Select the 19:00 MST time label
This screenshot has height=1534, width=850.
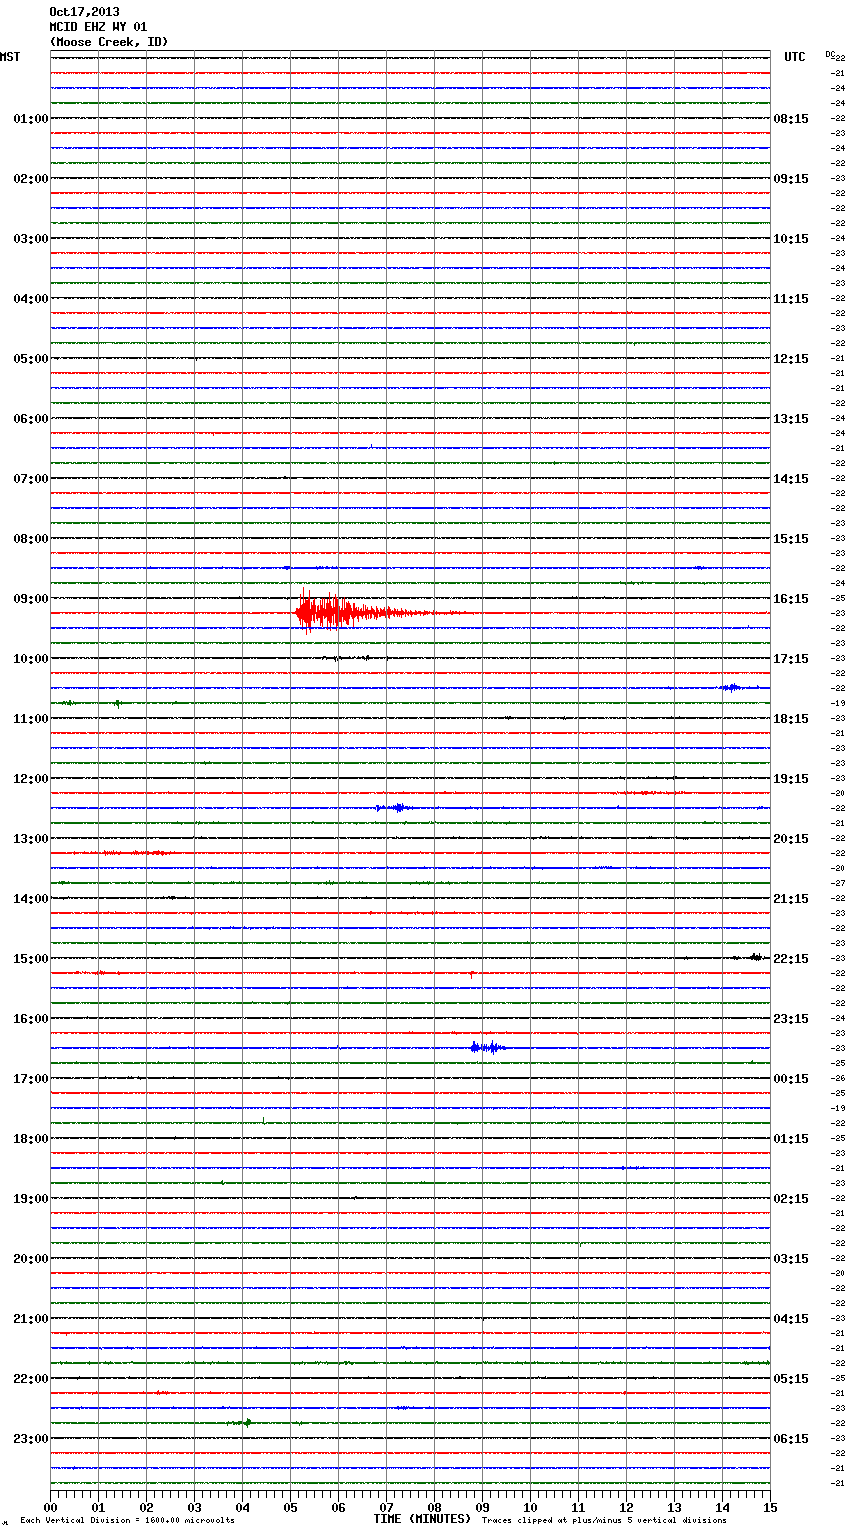[x=31, y=1199]
